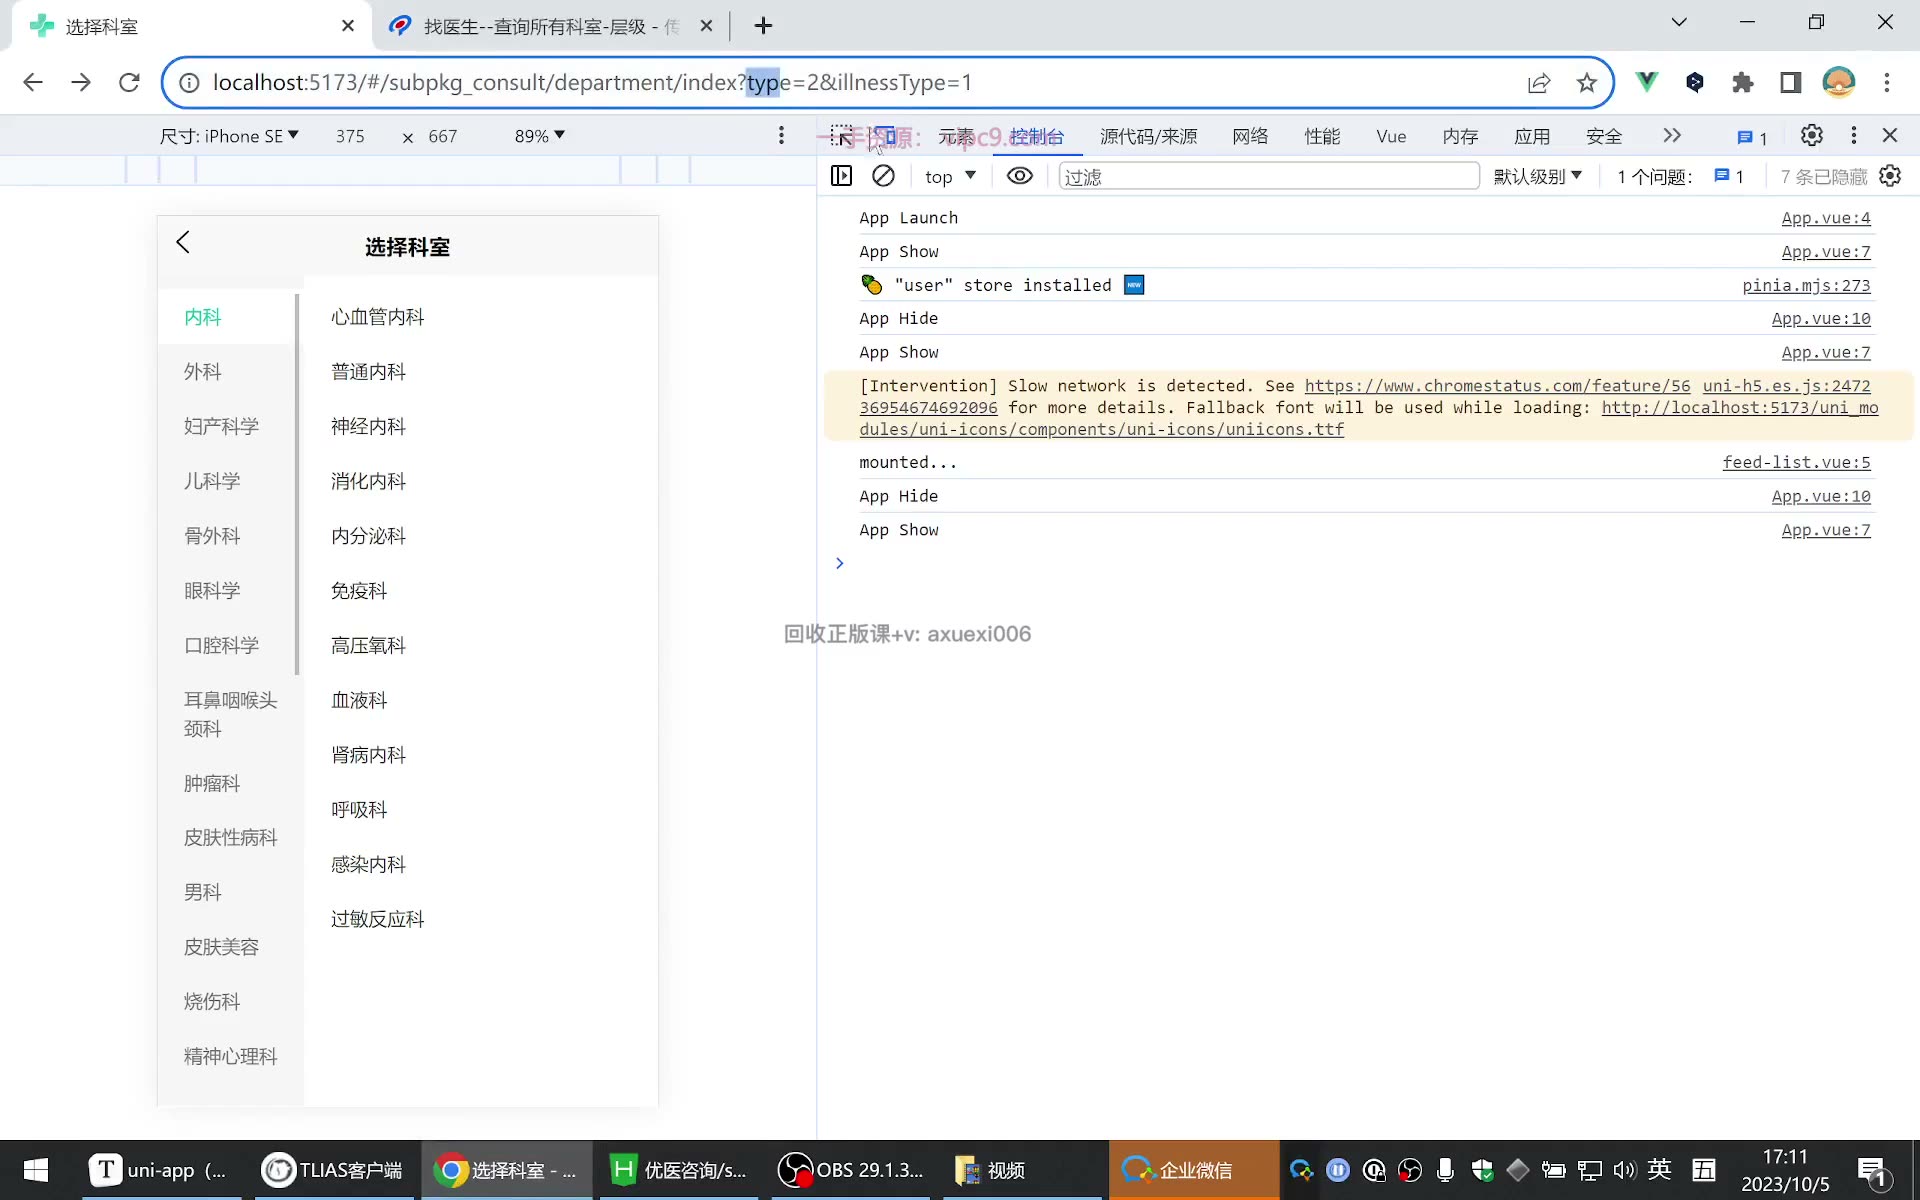
Task: Open OBS from the taskbar
Action: (x=851, y=1170)
